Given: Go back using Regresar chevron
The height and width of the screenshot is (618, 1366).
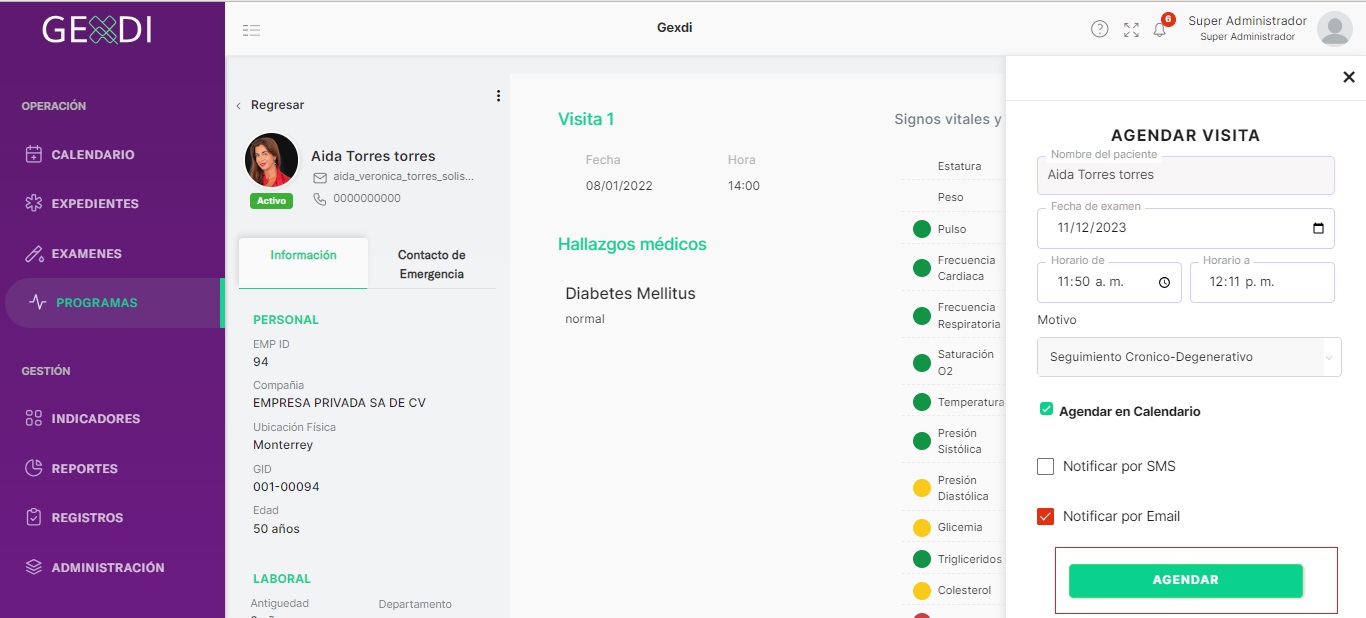Looking at the screenshot, I should click(239, 105).
